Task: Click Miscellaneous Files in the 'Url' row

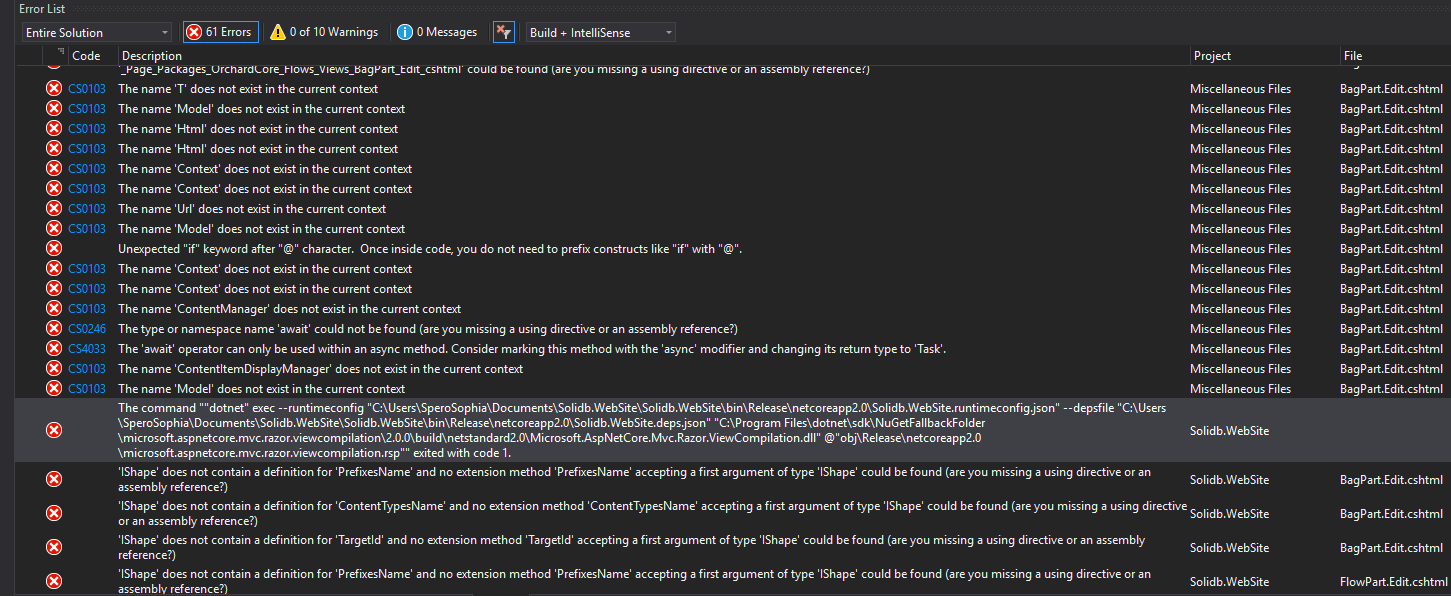Action: pos(1240,209)
